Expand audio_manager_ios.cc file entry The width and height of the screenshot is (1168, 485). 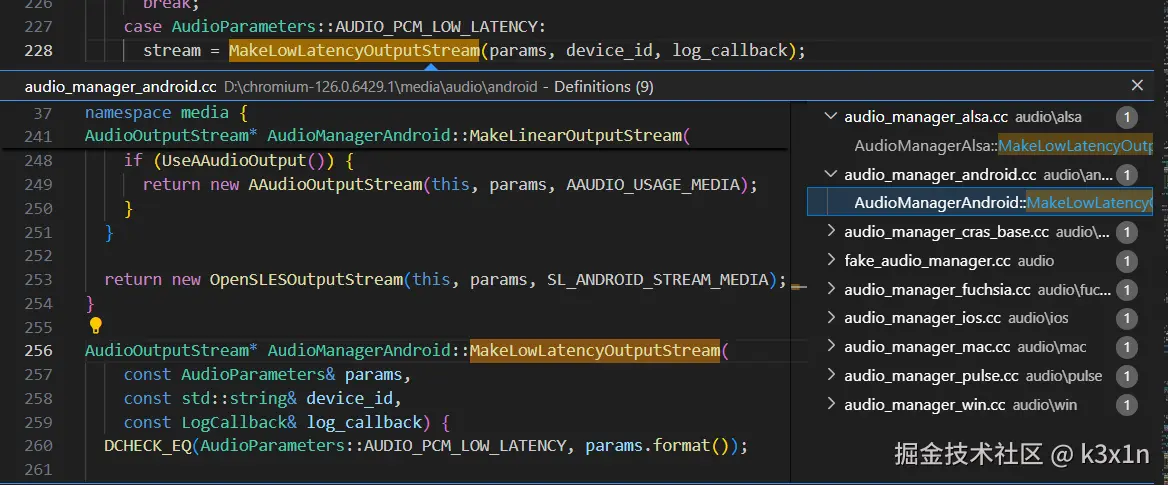point(831,318)
